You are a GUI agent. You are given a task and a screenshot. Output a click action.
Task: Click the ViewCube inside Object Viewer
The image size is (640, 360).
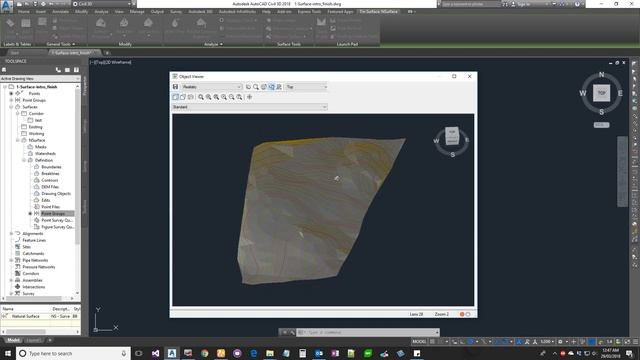tap(452, 136)
